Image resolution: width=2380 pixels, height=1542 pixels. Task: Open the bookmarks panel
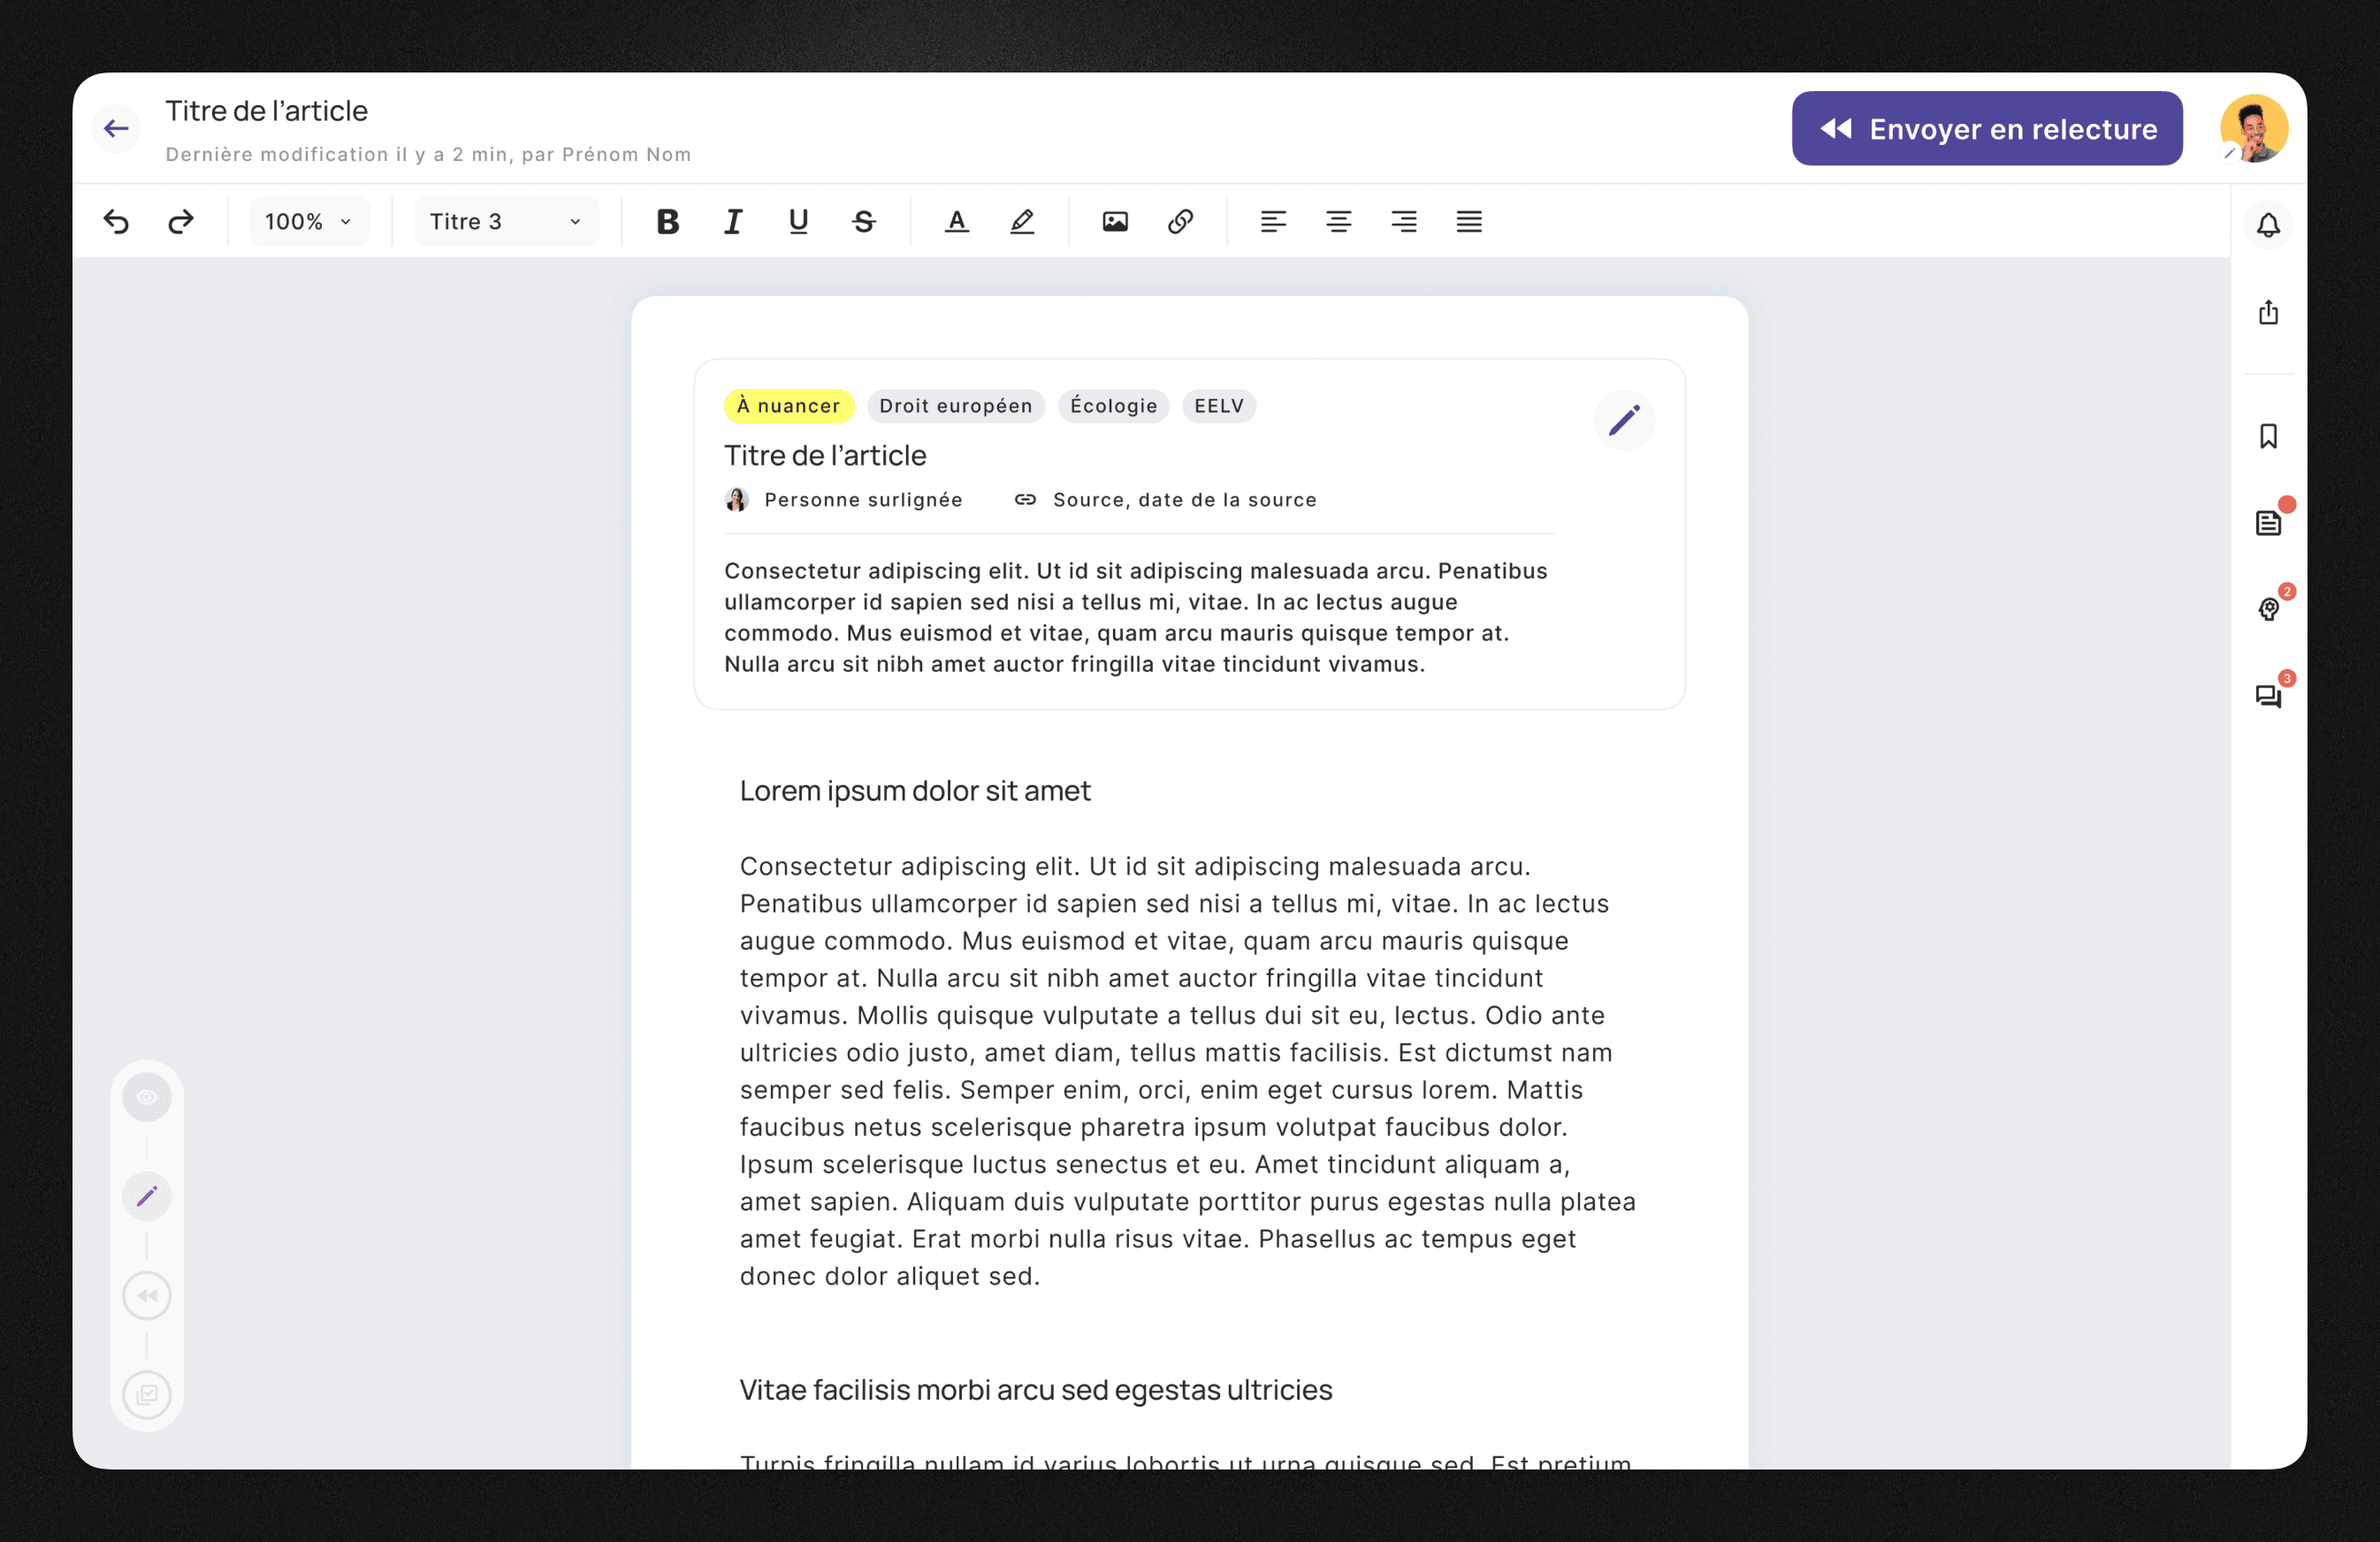[x=2268, y=436]
